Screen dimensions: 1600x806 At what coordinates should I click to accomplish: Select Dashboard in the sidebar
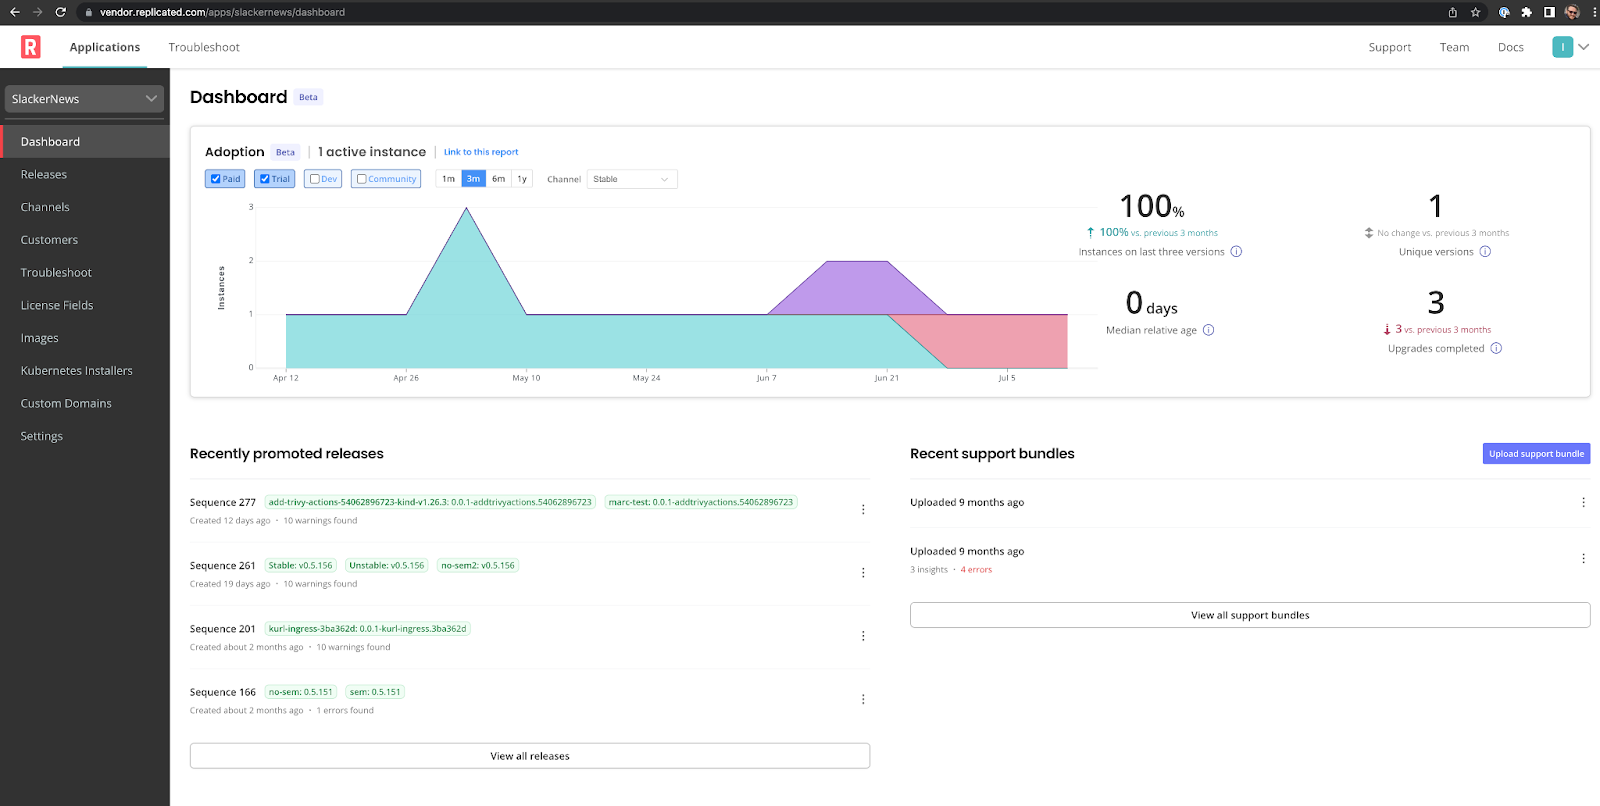[85, 142]
